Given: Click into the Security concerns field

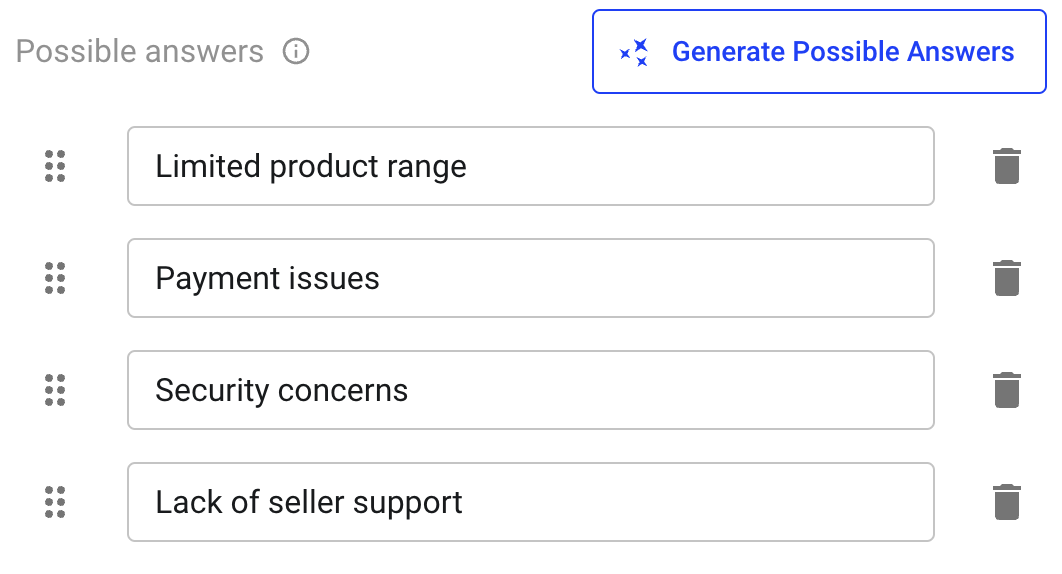Looking at the screenshot, I should coord(531,390).
